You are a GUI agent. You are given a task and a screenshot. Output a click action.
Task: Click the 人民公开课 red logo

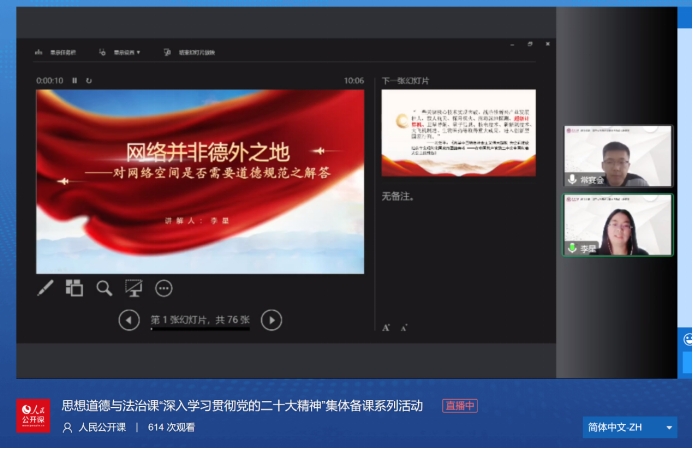[33, 415]
